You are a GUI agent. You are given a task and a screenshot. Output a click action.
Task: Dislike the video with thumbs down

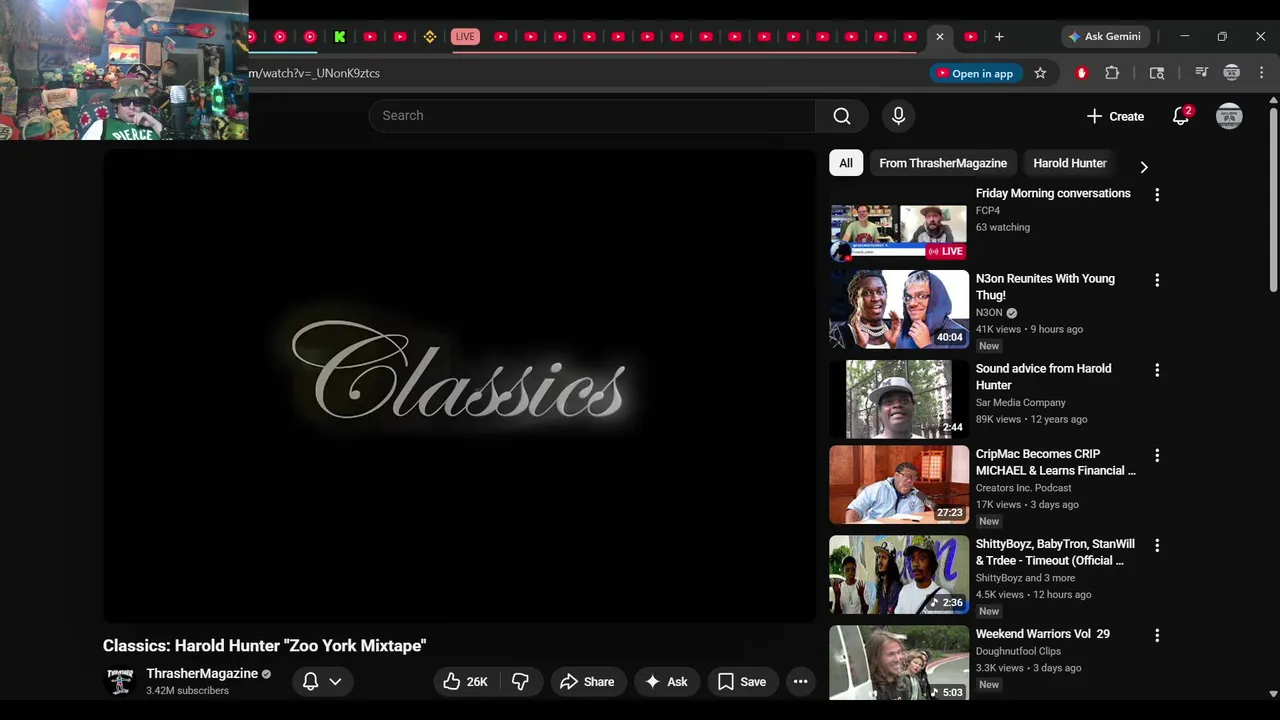click(520, 682)
